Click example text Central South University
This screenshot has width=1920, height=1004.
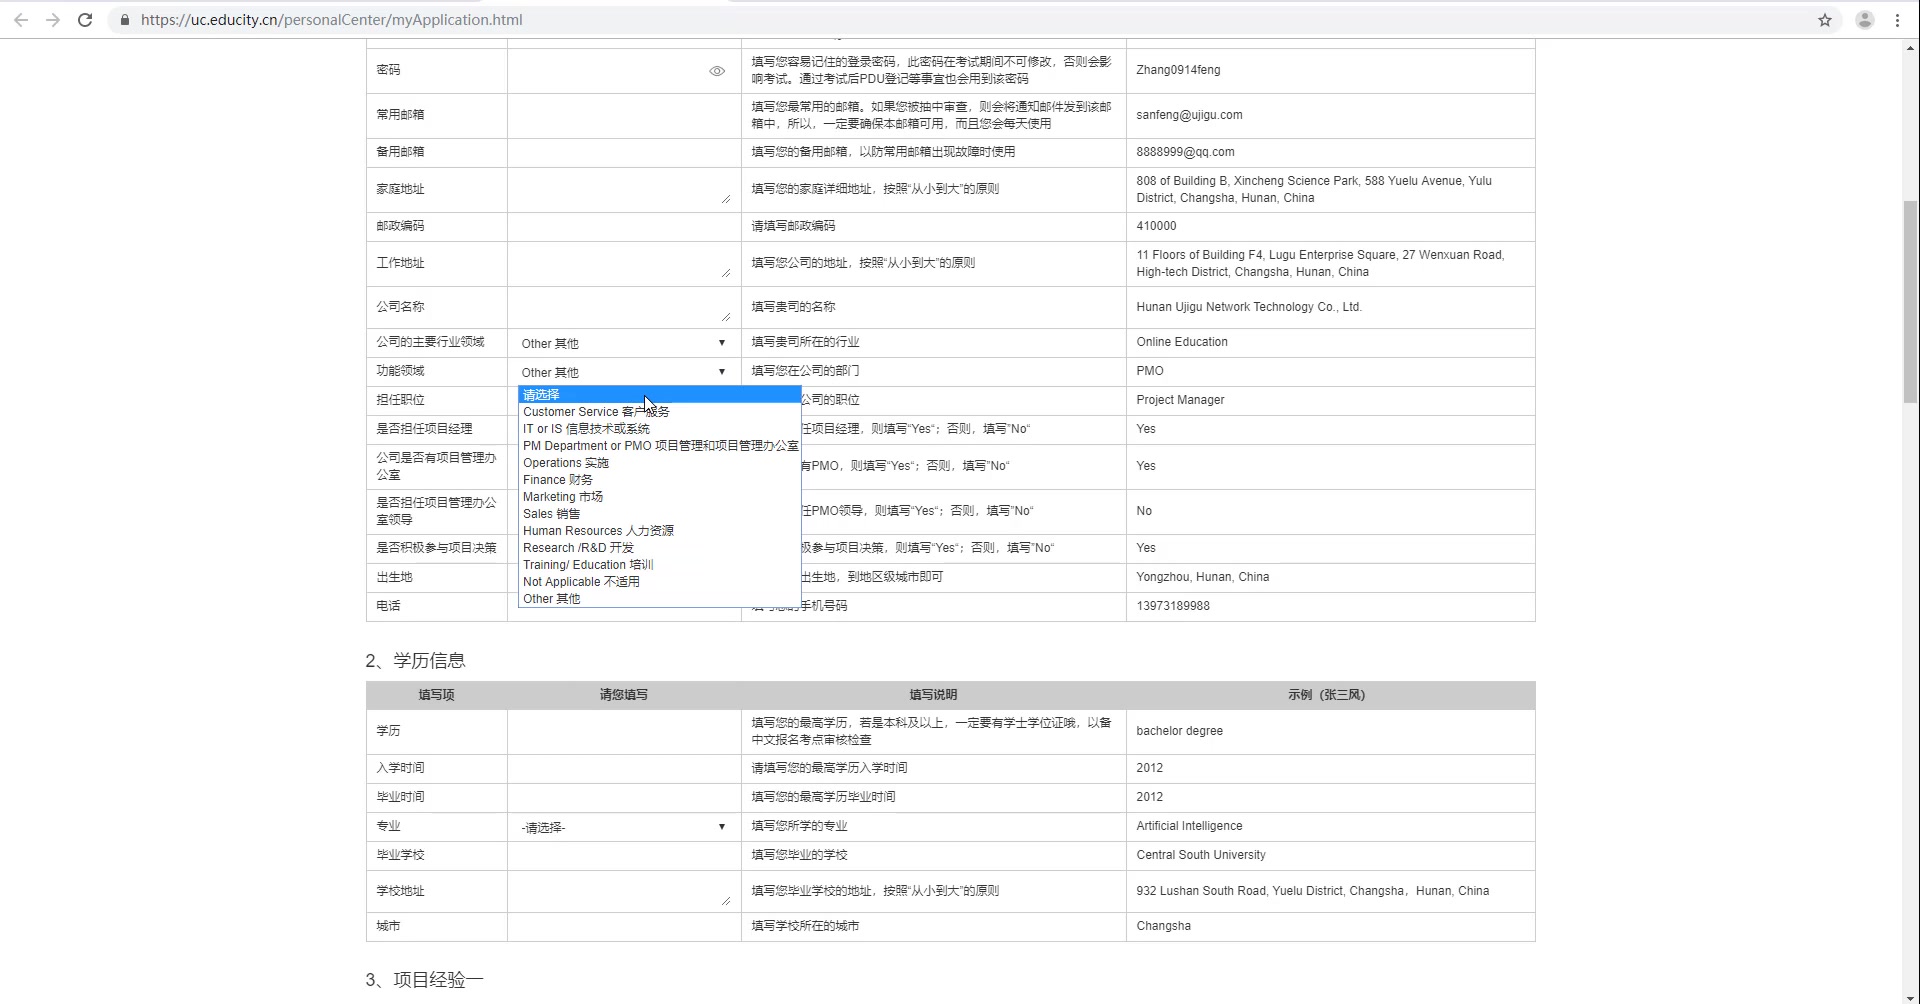click(1201, 855)
